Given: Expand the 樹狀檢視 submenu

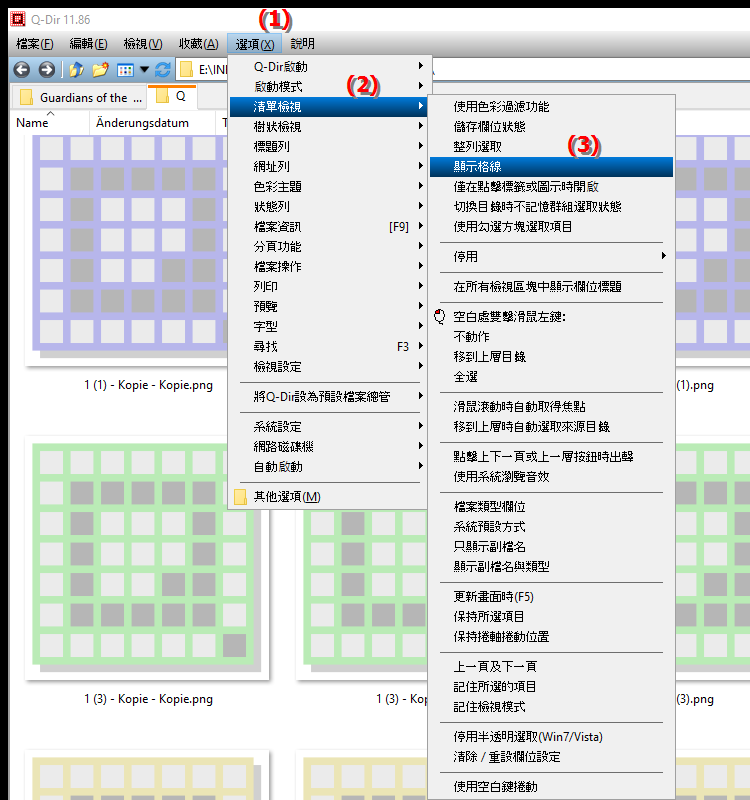Looking at the screenshot, I should coord(328,127).
